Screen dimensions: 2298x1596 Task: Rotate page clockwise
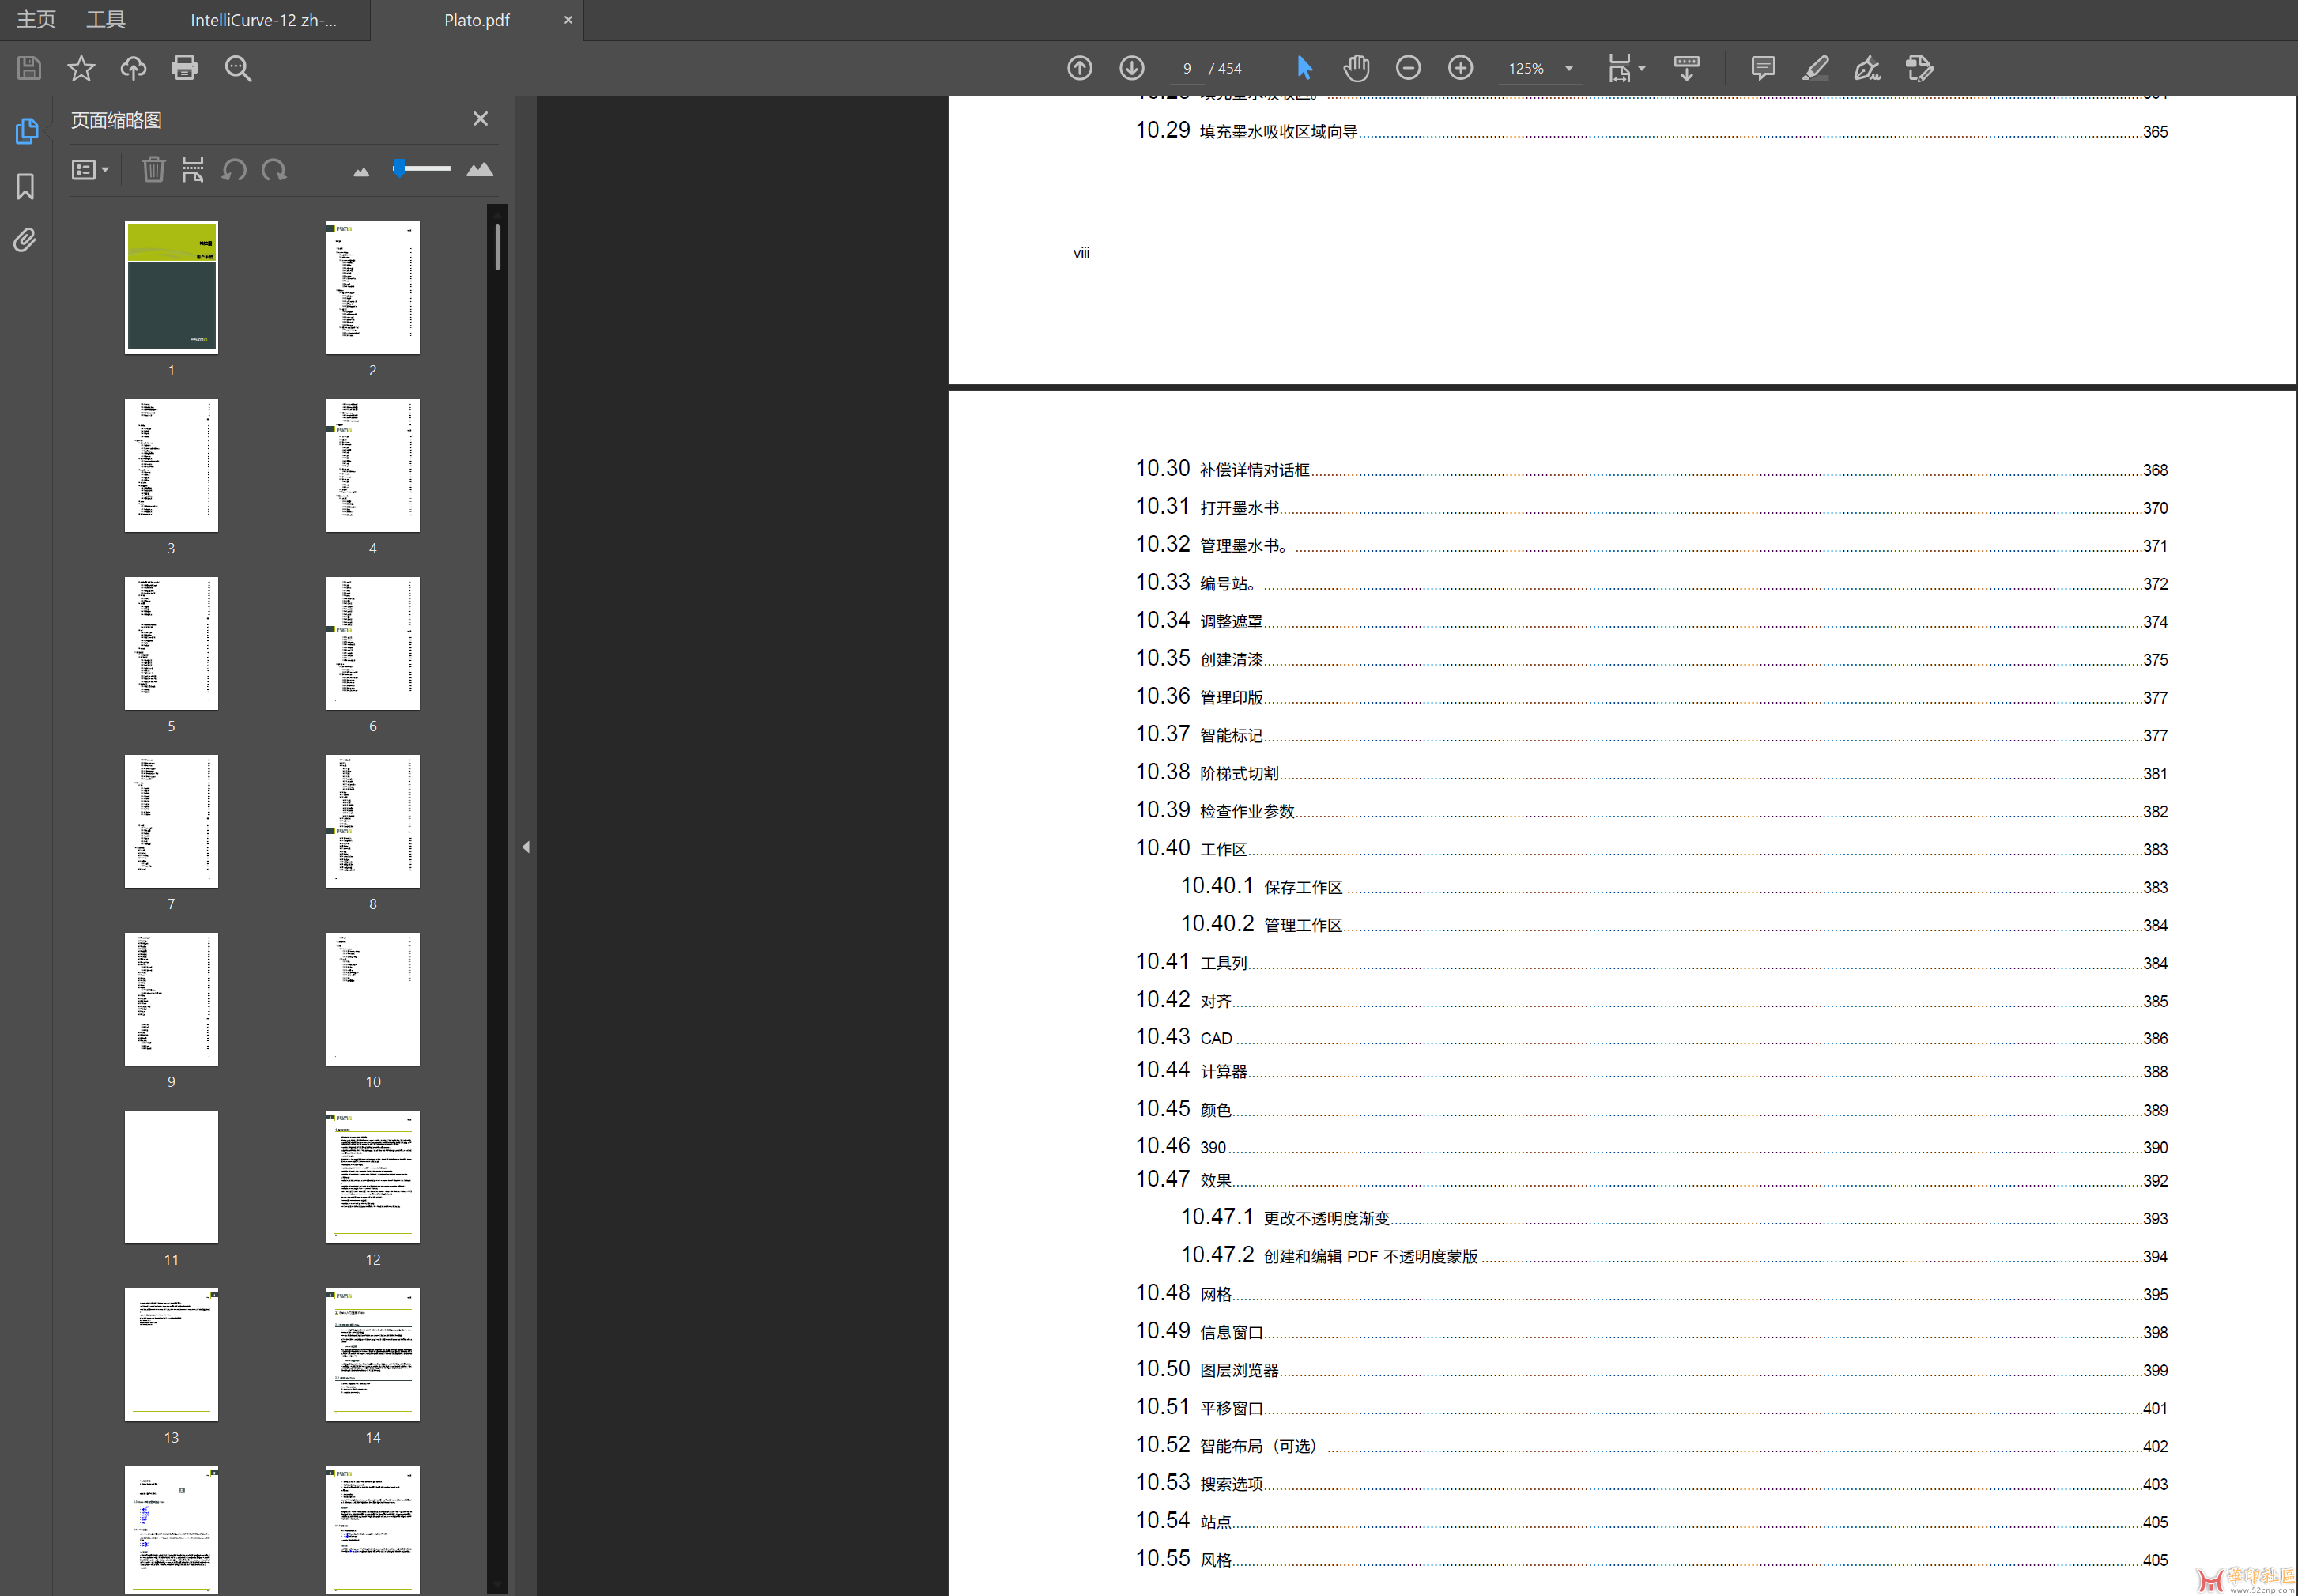tap(274, 169)
